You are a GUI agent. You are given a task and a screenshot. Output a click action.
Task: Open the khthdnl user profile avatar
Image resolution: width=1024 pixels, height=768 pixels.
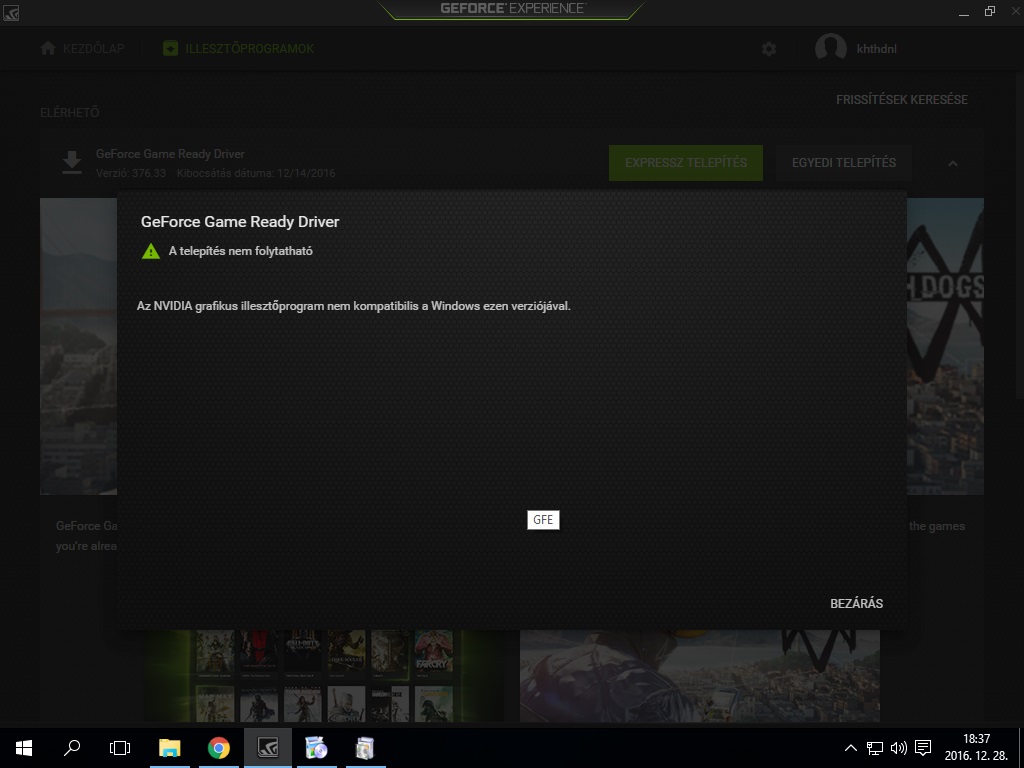click(x=831, y=48)
